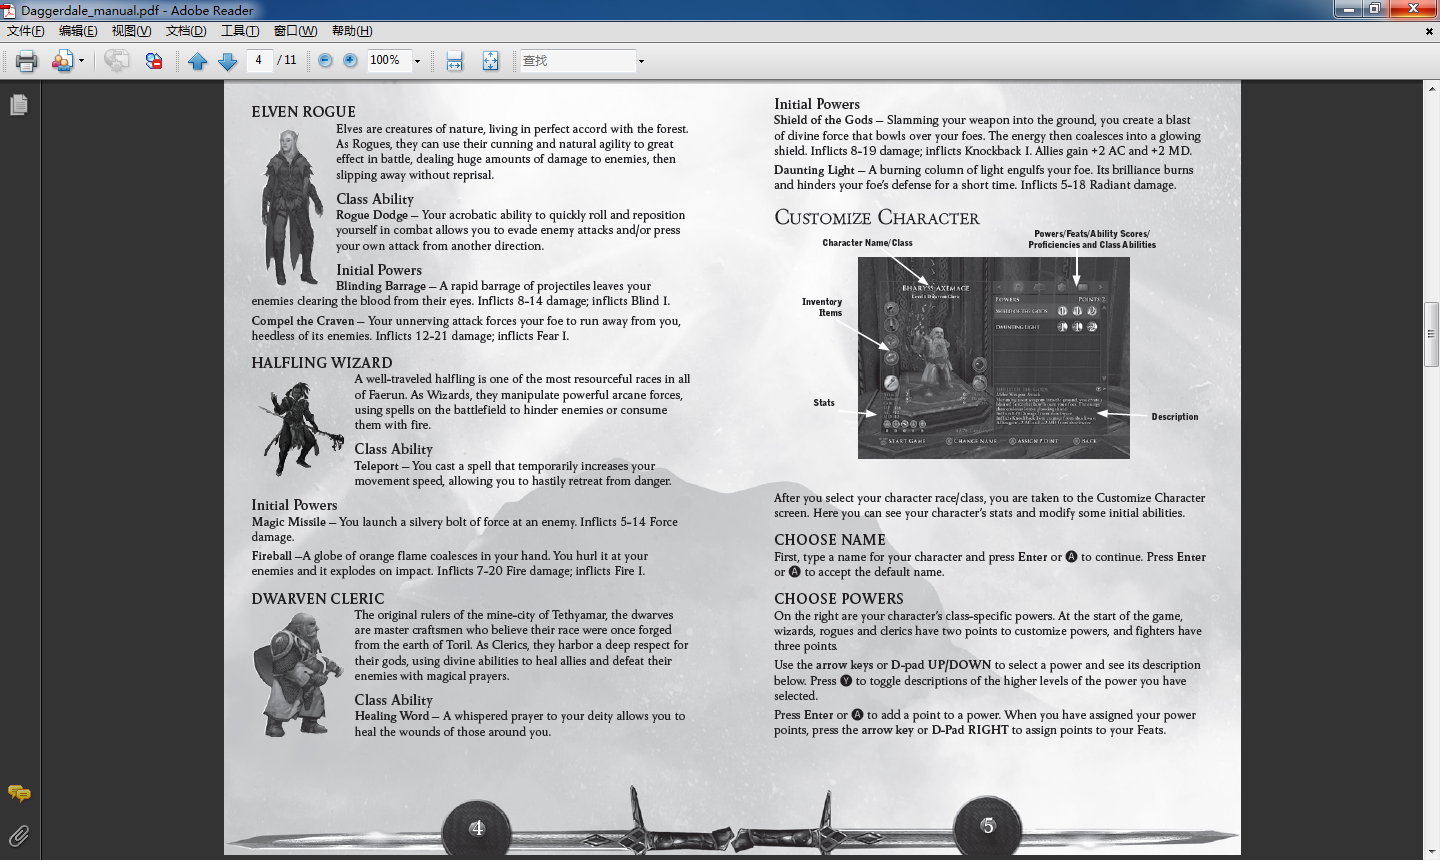
Task: Click the CHOOSE POWERS heading
Action: 839,599
